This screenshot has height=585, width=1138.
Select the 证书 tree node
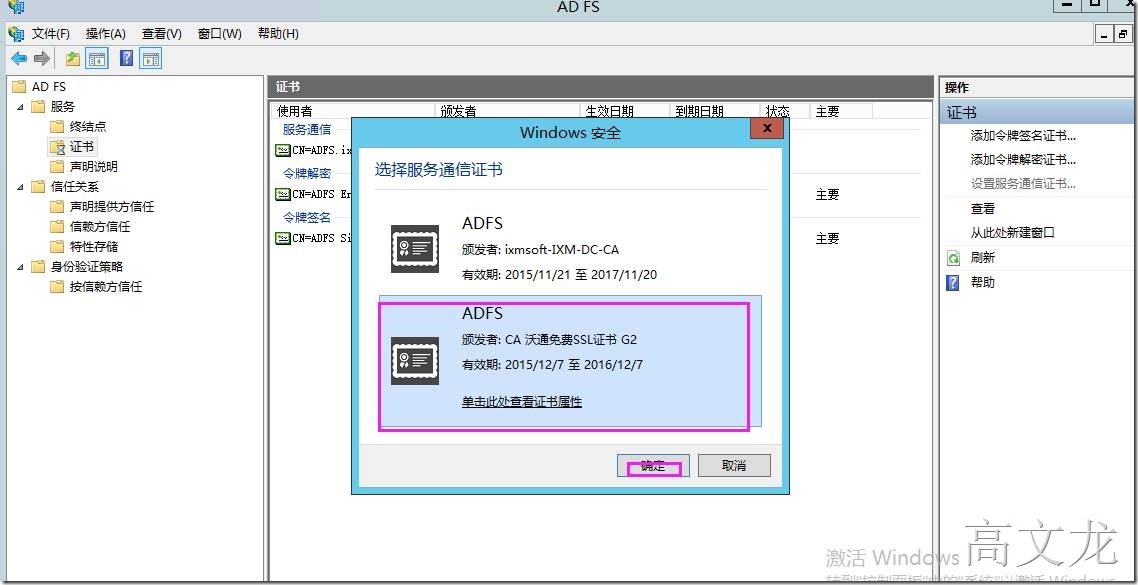click(81, 147)
